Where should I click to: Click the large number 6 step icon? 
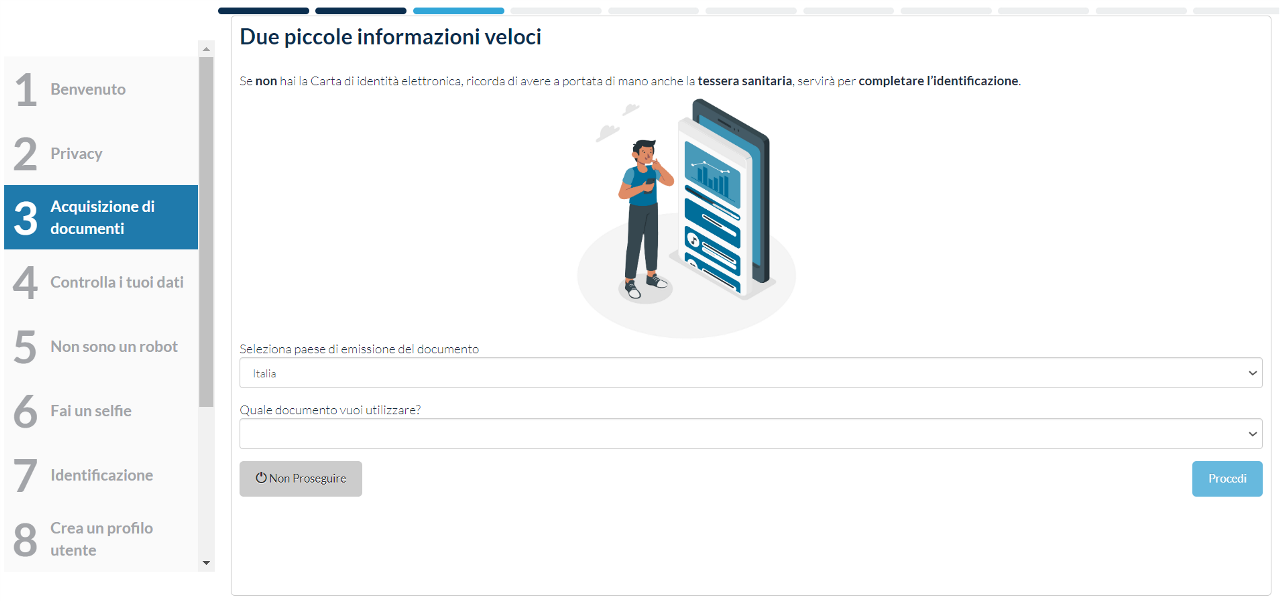(x=26, y=411)
